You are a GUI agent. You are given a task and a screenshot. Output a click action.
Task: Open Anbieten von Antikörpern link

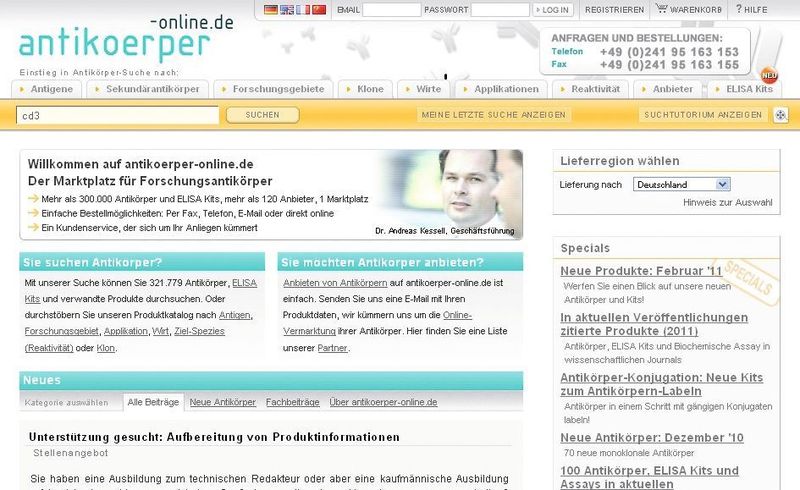click(x=335, y=283)
